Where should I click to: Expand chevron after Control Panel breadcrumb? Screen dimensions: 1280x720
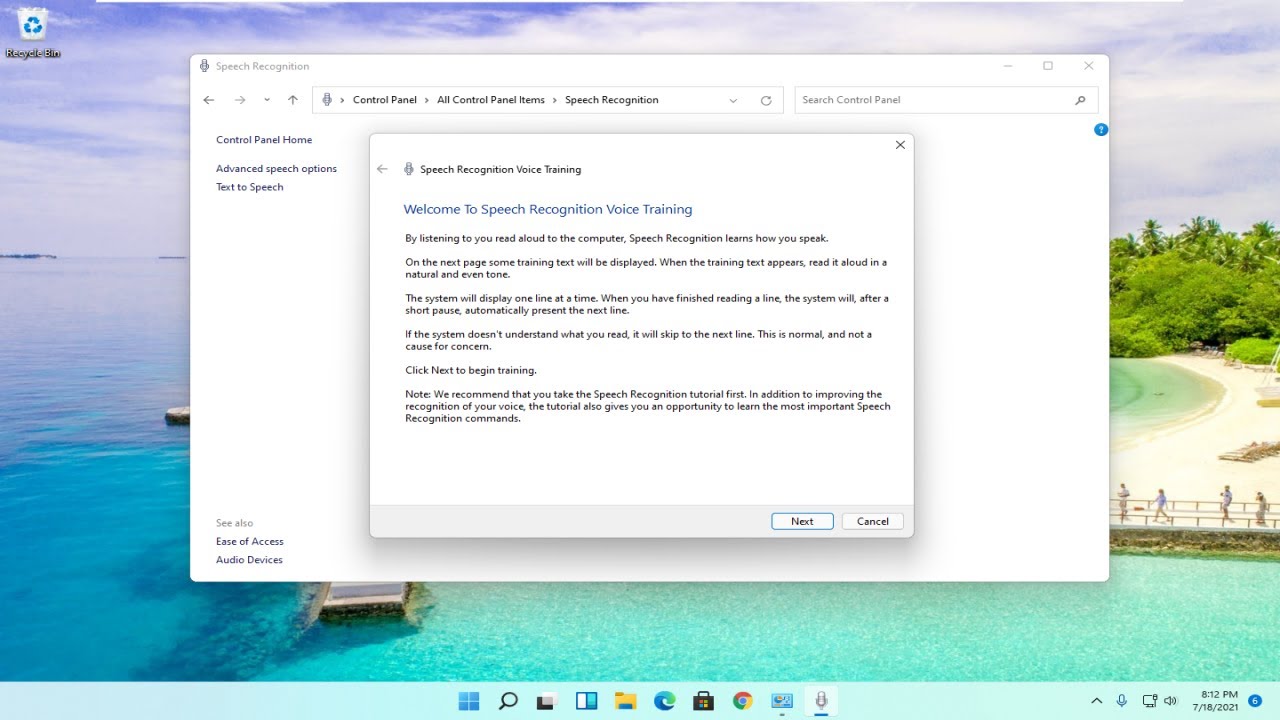pyautogui.click(x=427, y=100)
